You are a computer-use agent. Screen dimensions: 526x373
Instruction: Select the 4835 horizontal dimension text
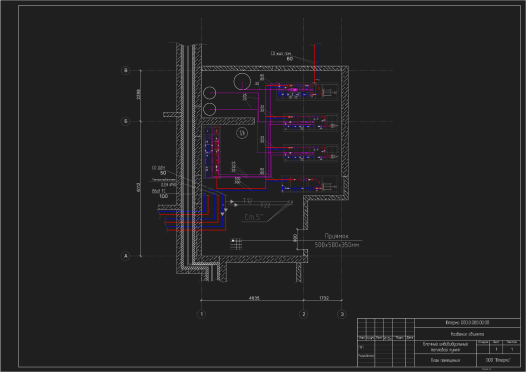(254, 298)
